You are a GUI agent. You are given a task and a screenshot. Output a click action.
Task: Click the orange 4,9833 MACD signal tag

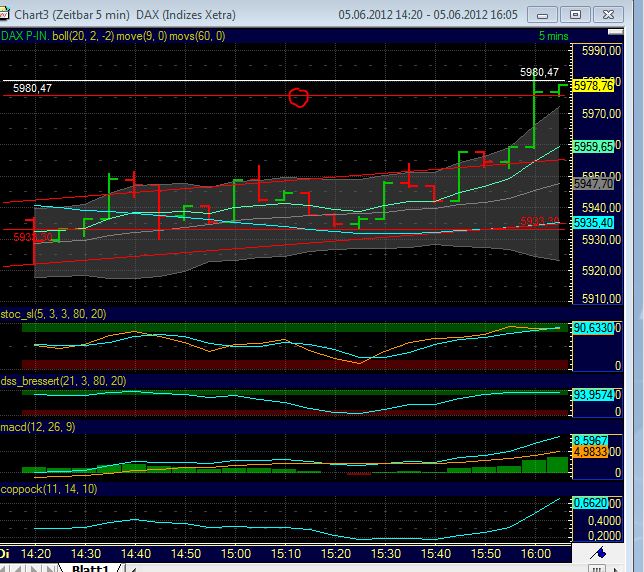coord(590,452)
